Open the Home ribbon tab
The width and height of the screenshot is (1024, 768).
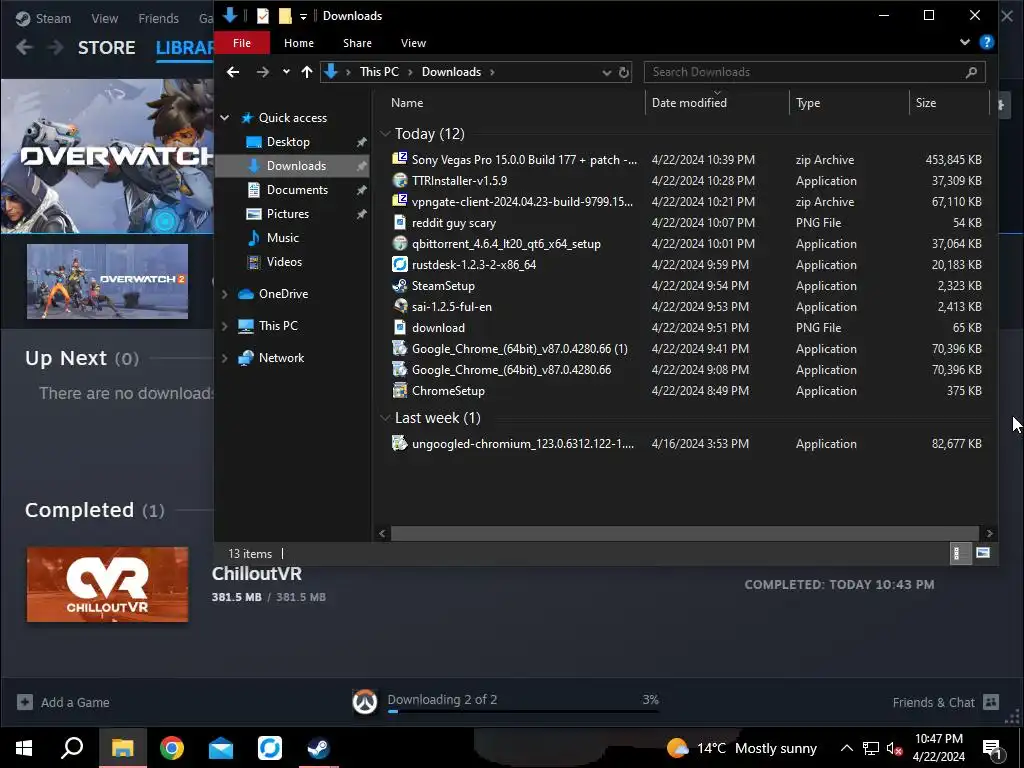[x=299, y=42]
